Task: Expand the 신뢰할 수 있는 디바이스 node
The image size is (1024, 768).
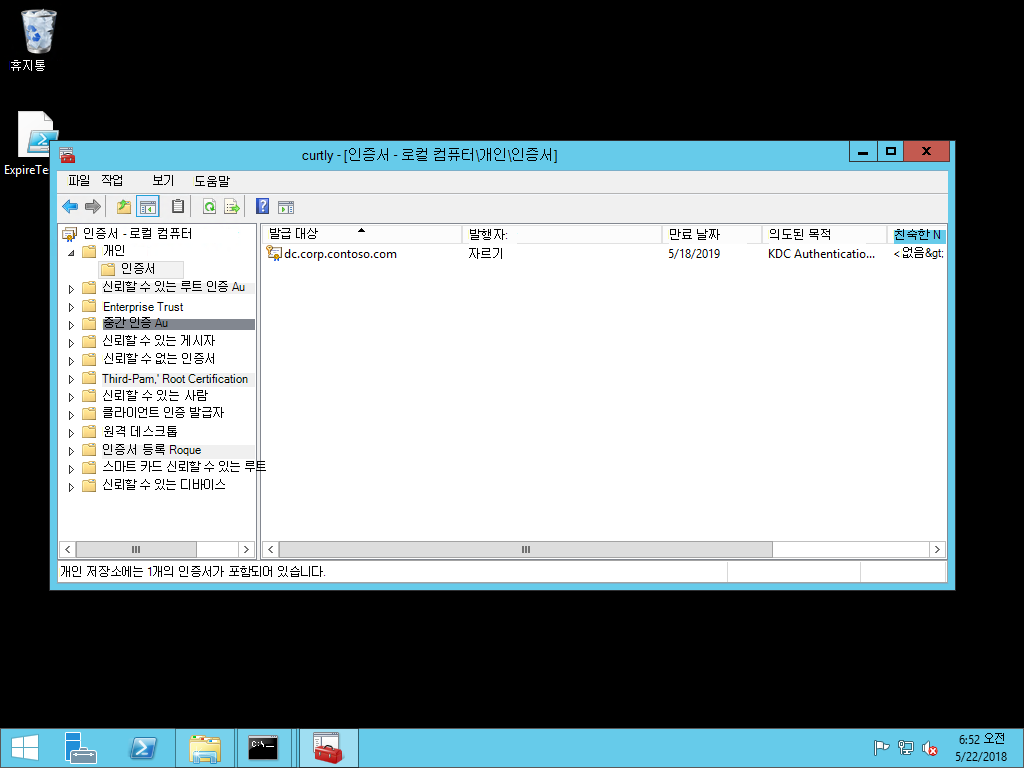Action: pyautogui.click(x=71, y=487)
